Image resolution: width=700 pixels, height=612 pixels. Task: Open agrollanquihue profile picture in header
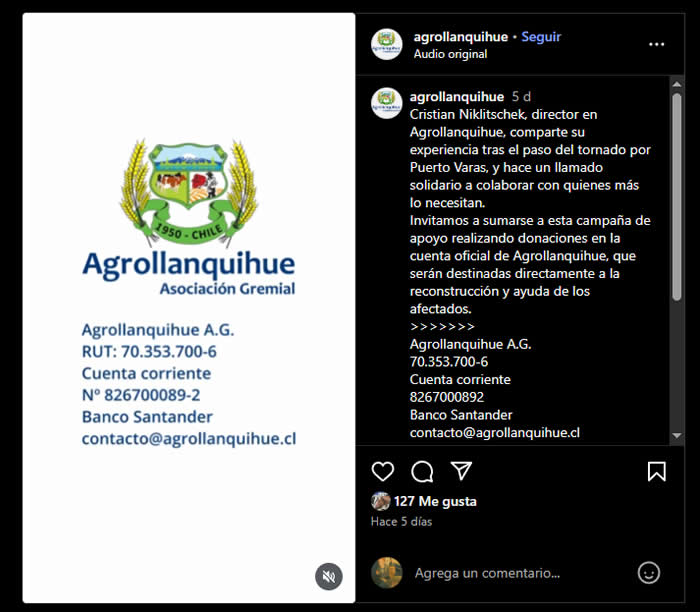pyautogui.click(x=387, y=44)
